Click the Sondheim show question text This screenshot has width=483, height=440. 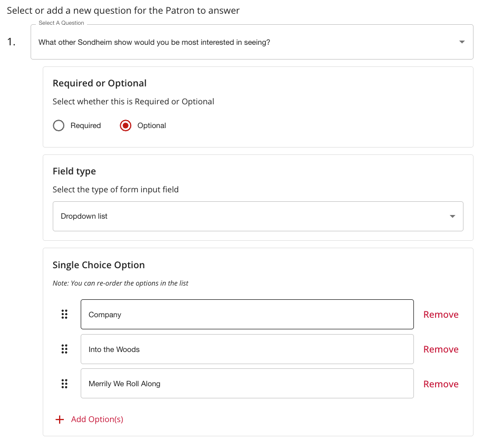point(154,42)
